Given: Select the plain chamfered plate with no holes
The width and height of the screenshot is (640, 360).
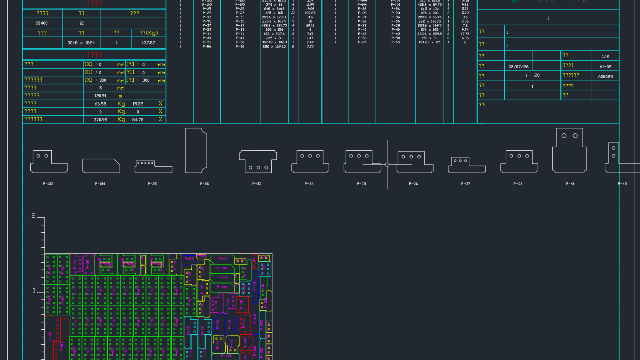Looking at the screenshot, I should pos(101,166).
